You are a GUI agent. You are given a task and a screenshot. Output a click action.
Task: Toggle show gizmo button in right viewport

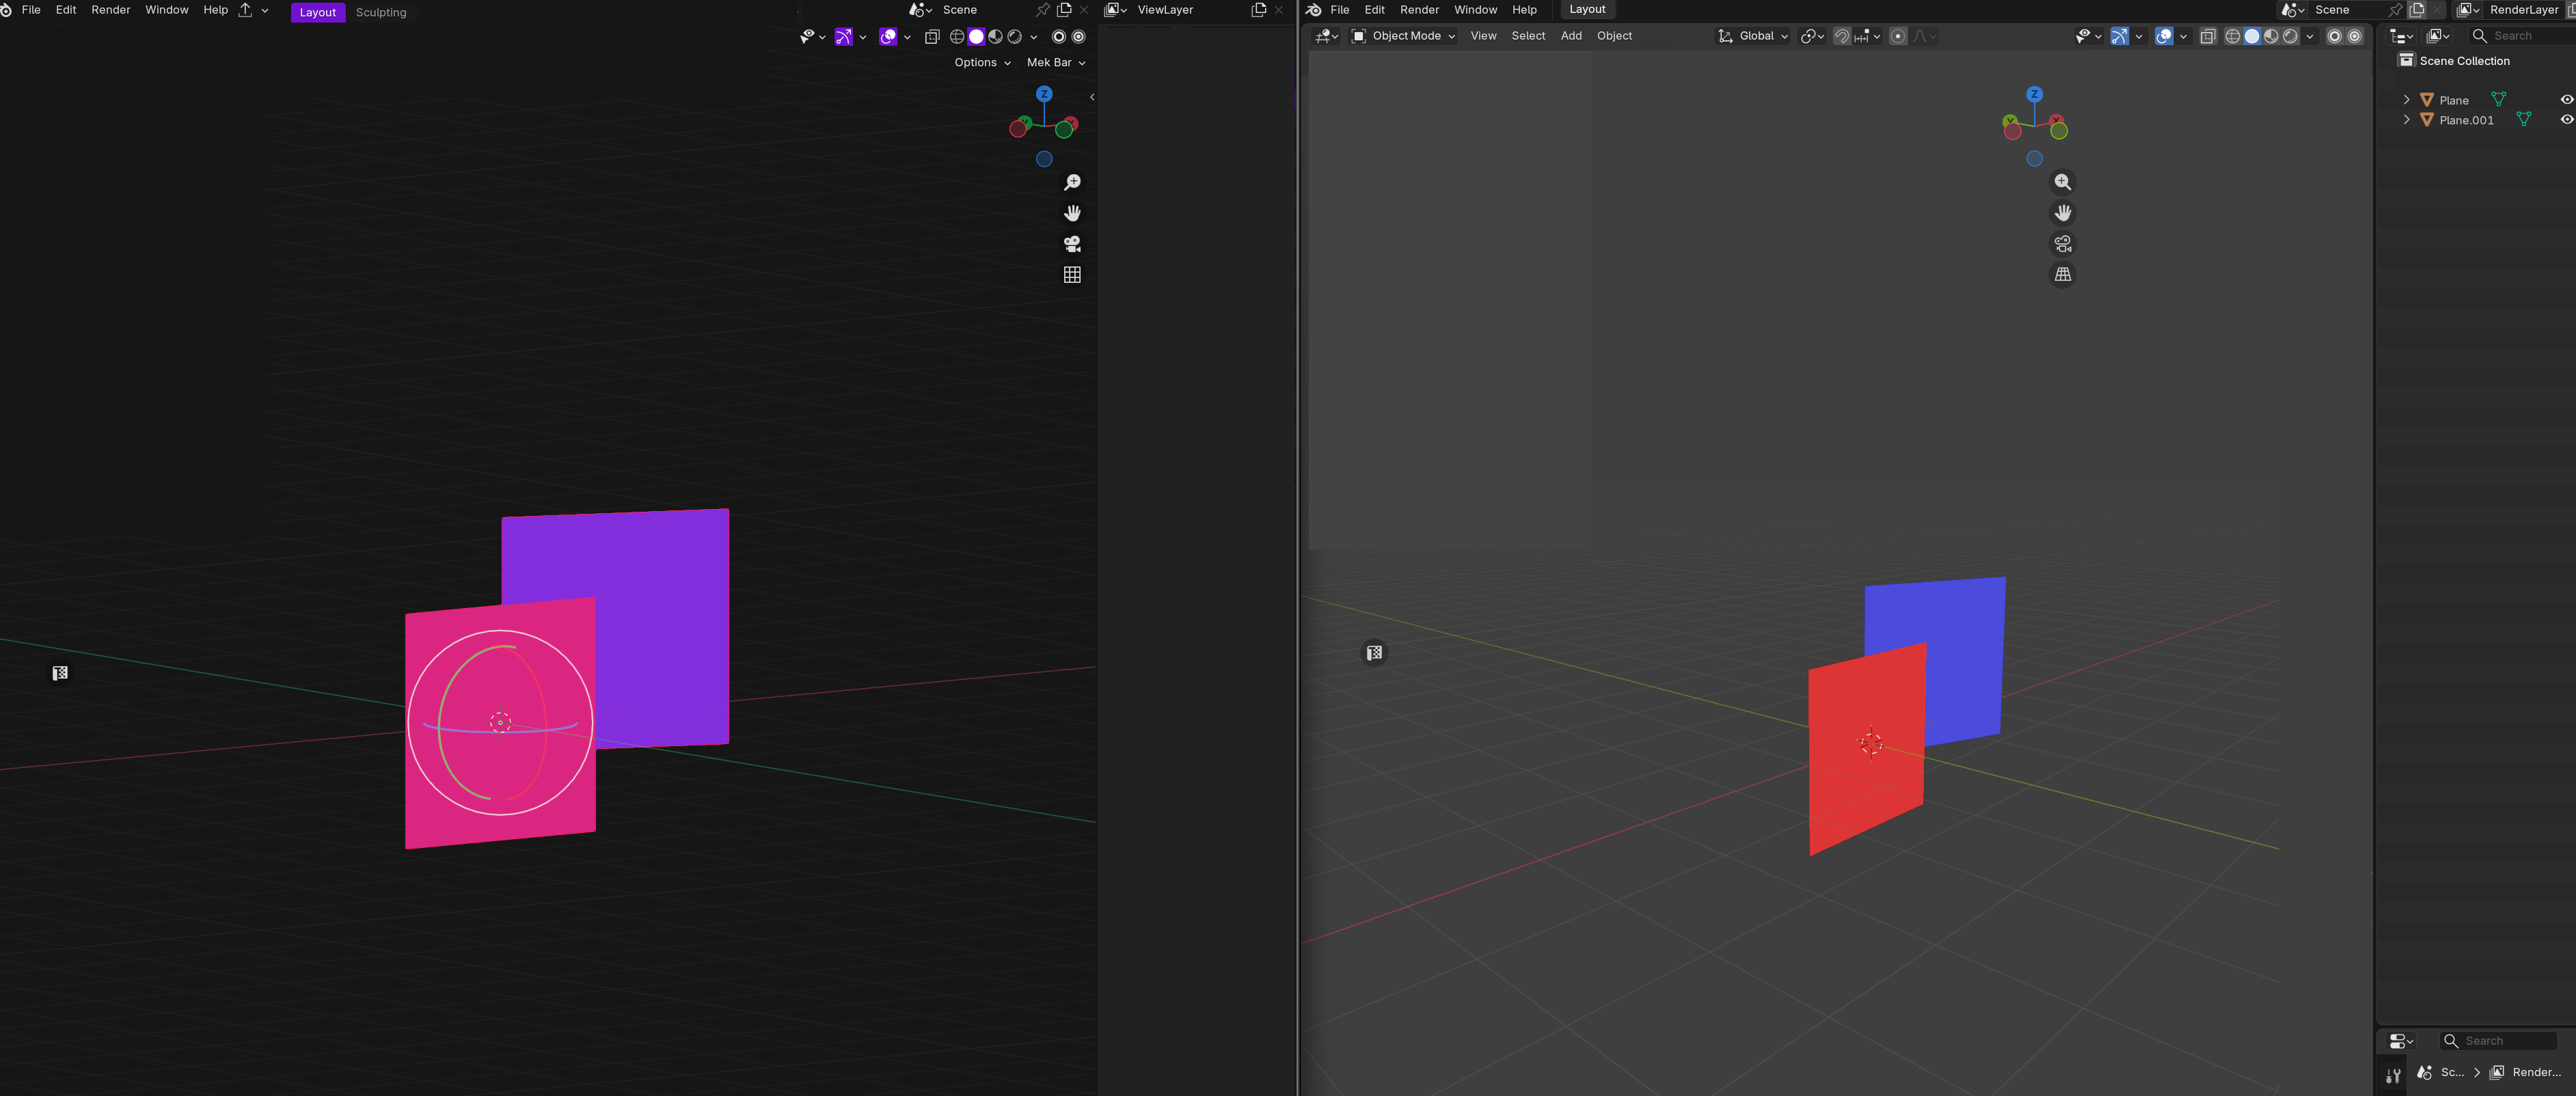[2119, 36]
